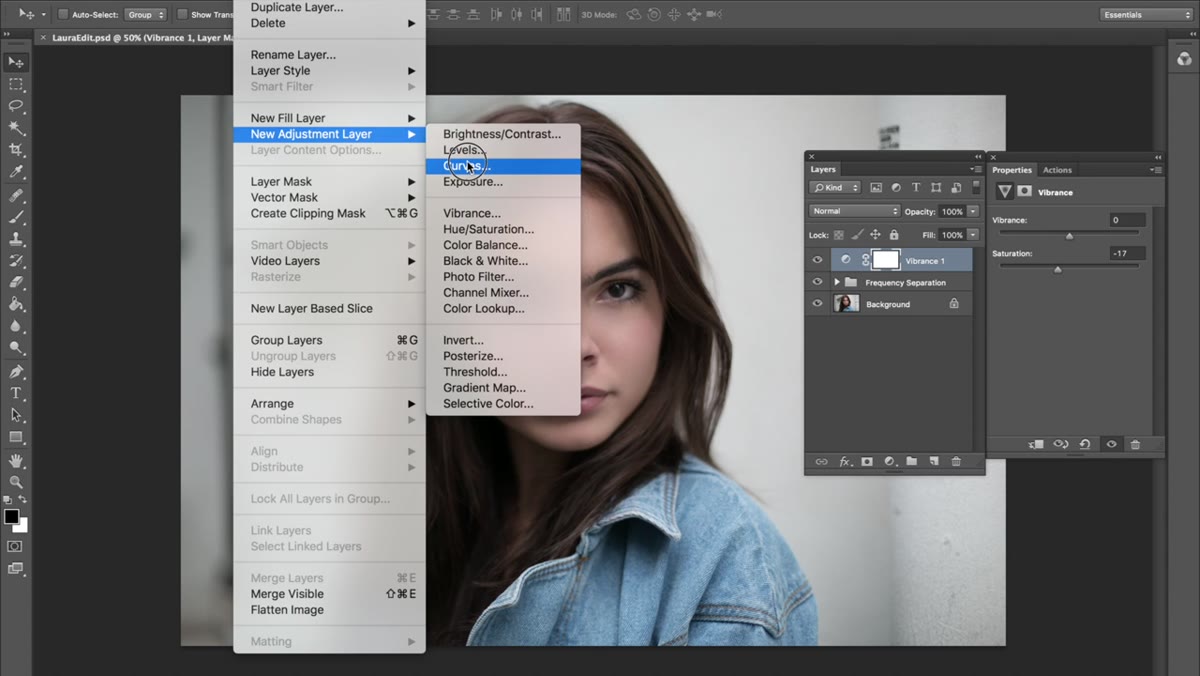1200x676 pixels.
Task: Open the Auto-Select Group dropdown
Action: click(146, 15)
